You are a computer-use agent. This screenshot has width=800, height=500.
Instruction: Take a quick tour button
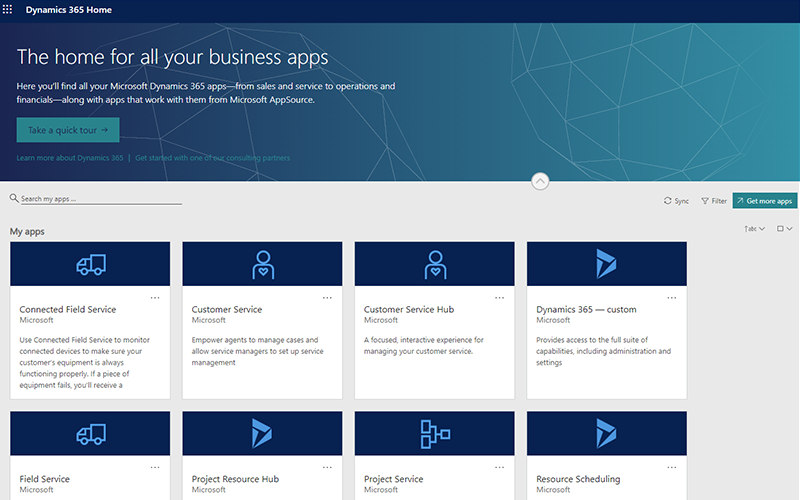click(x=68, y=130)
